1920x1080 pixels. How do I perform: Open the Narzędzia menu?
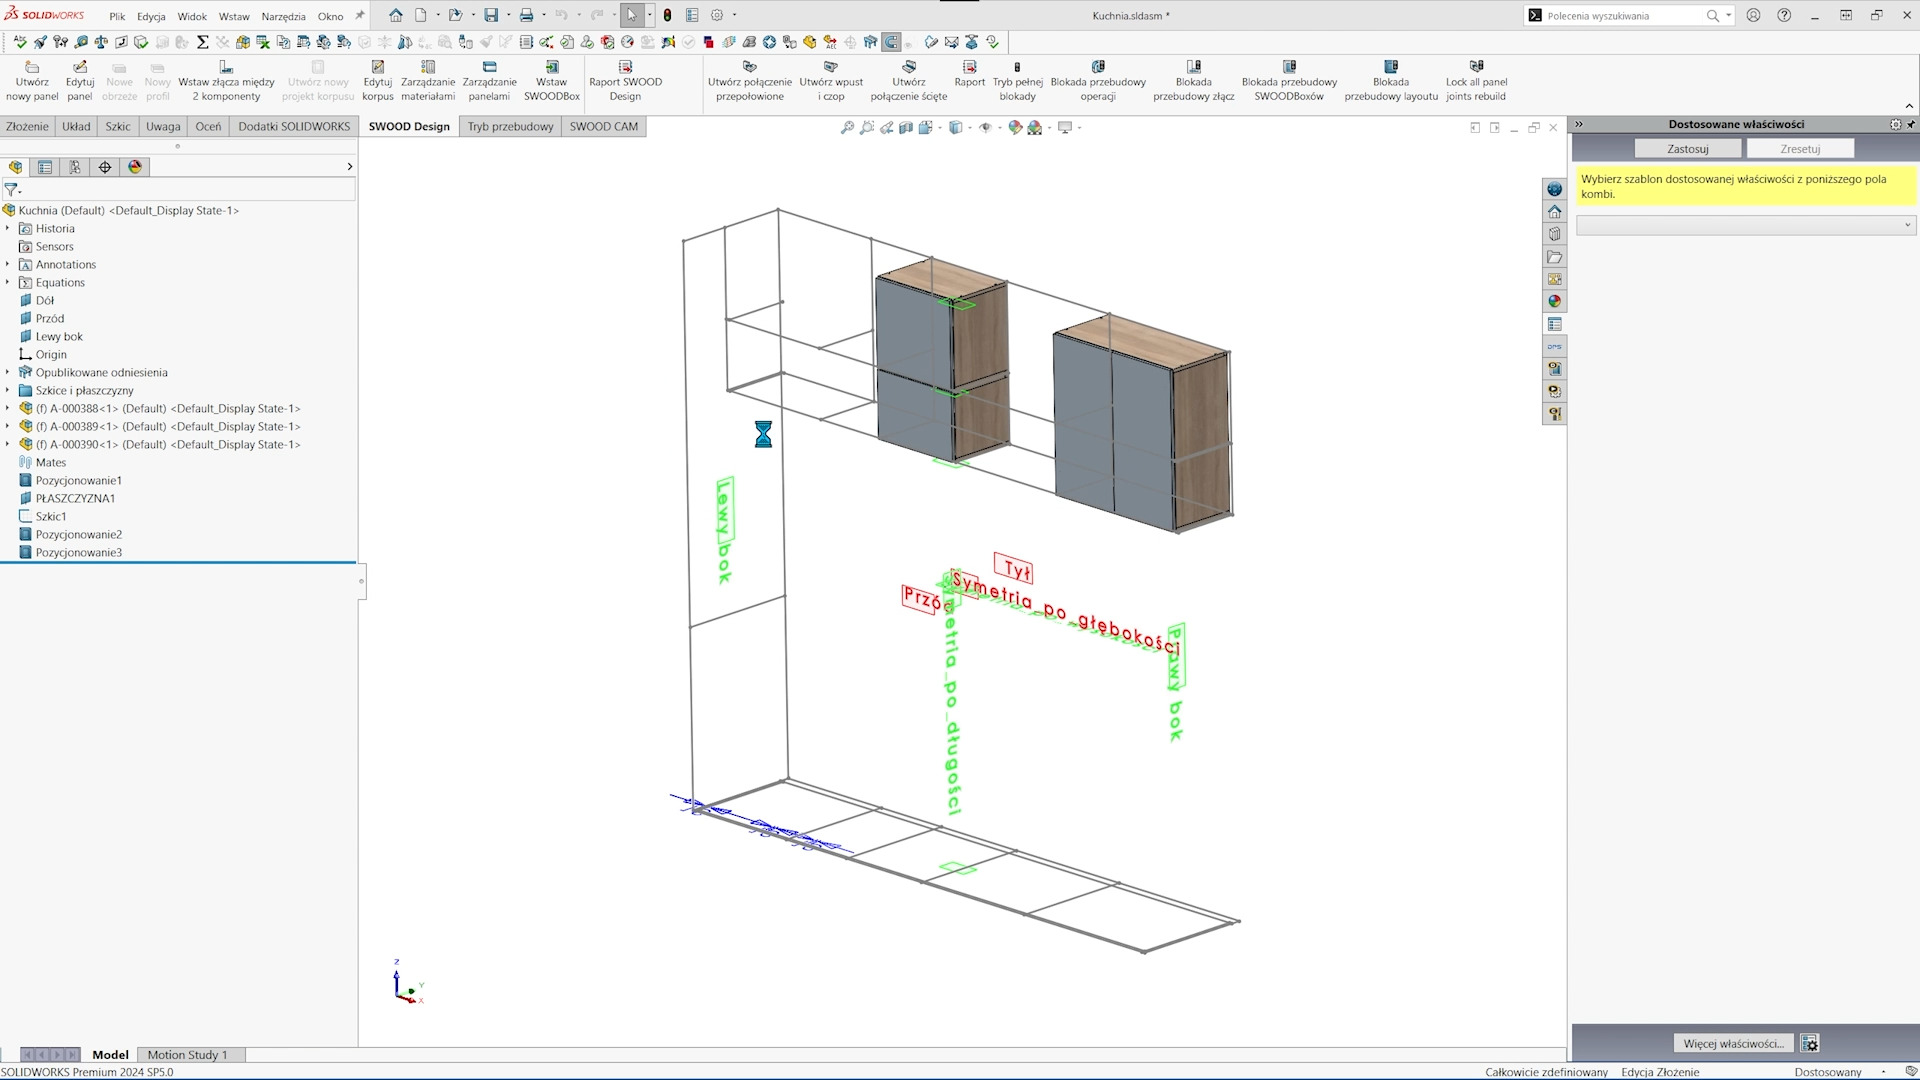(283, 16)
